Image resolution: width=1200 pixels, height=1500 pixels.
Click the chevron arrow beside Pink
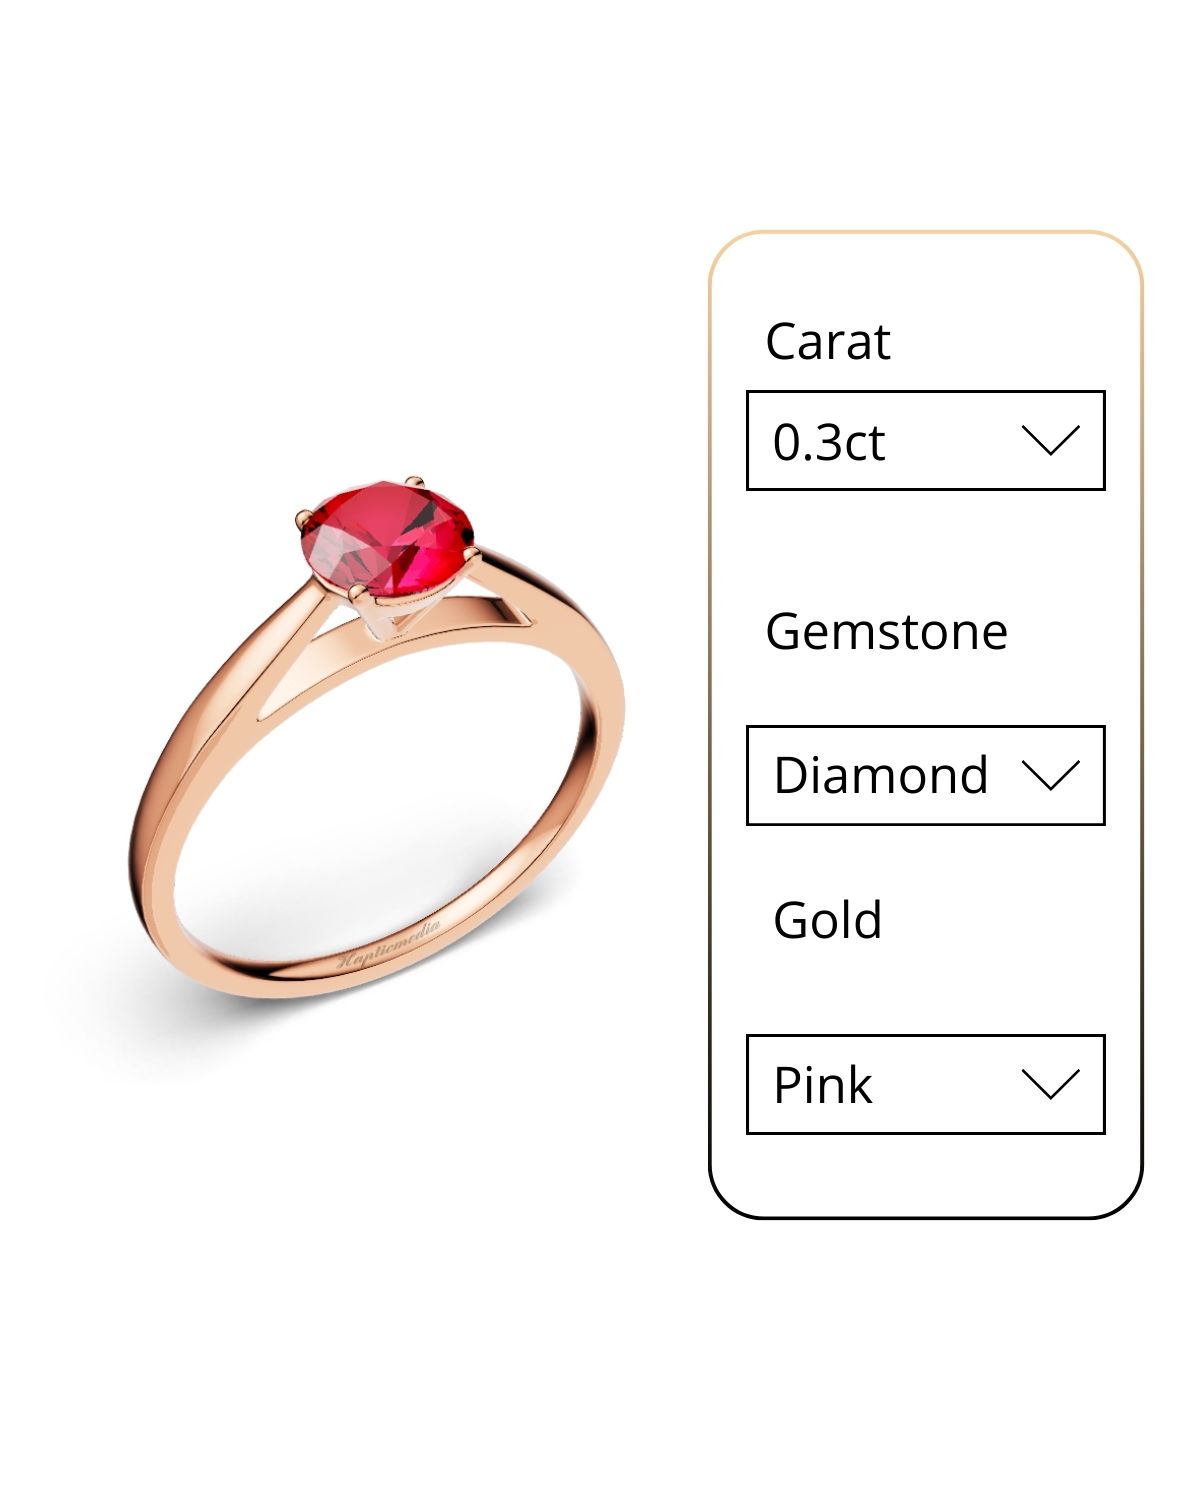click(1050, 1084)
